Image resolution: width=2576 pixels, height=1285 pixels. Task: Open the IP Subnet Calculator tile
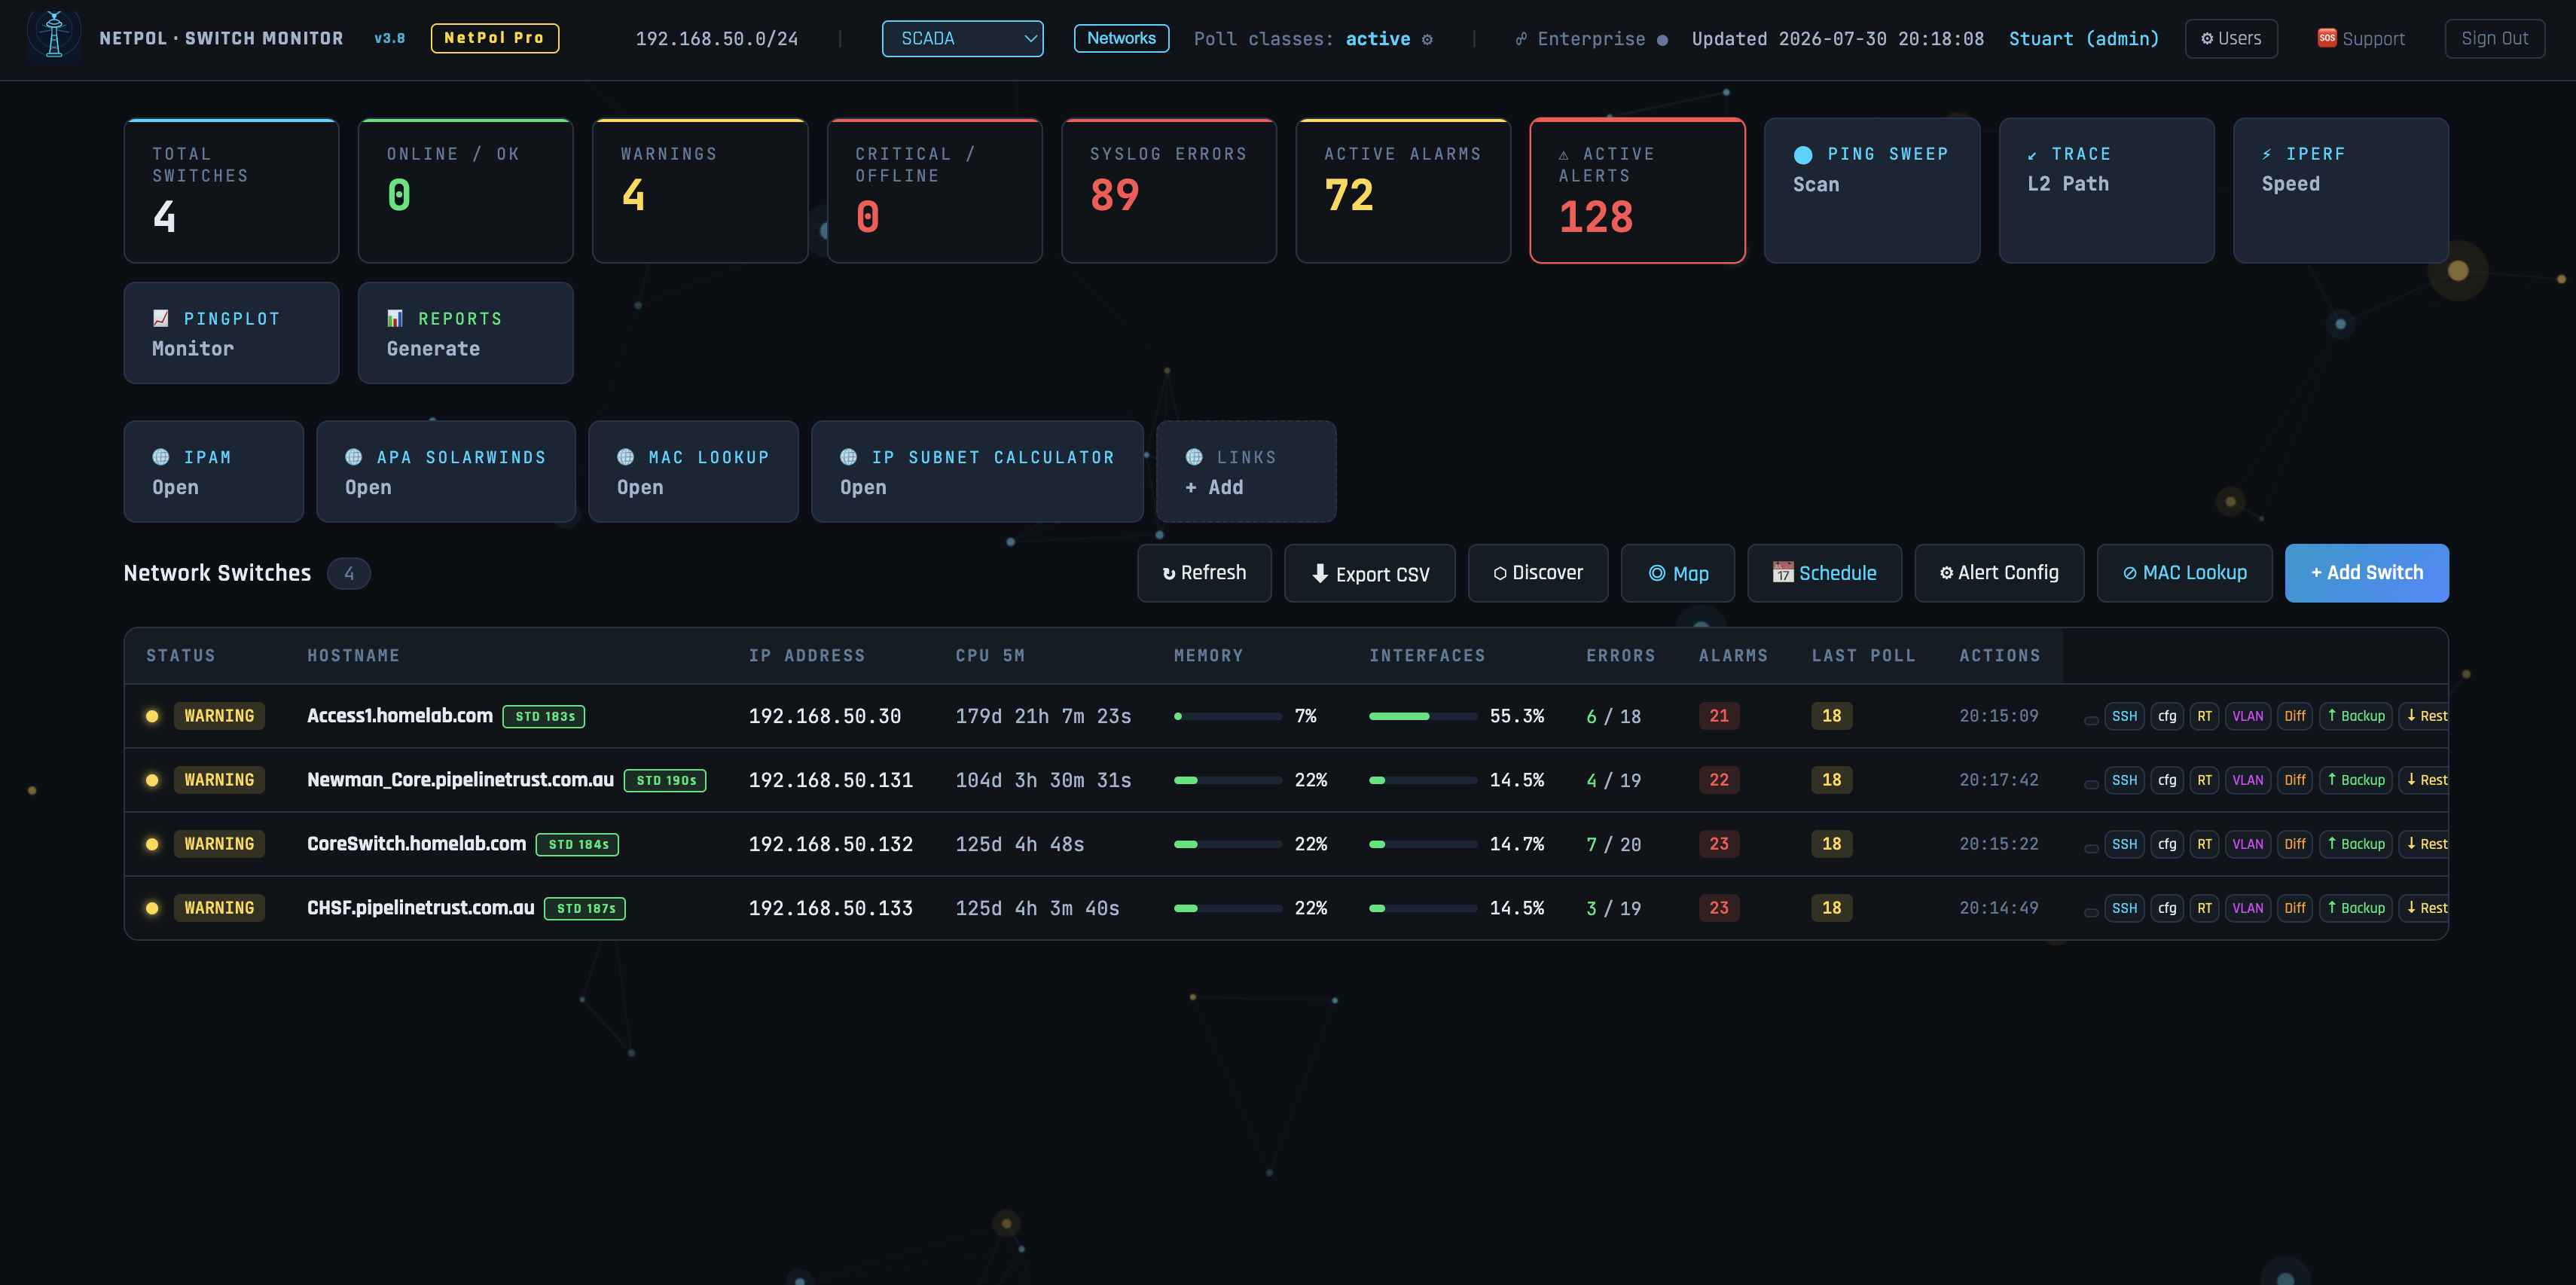click(x=977, y=471)
